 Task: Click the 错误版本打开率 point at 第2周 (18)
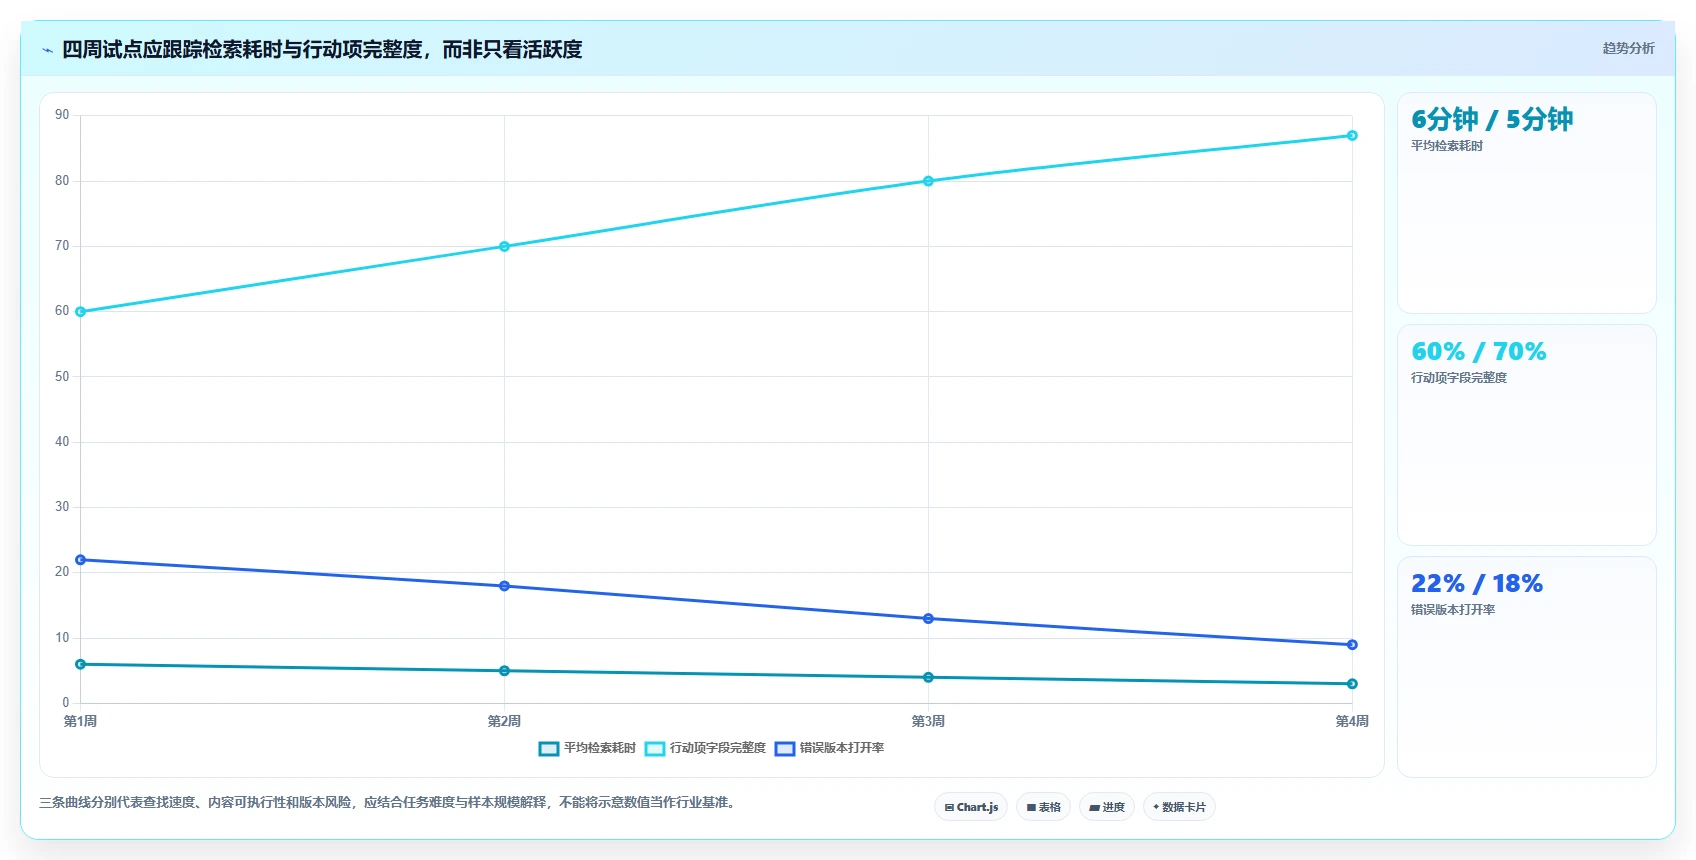tap(504, 586)
